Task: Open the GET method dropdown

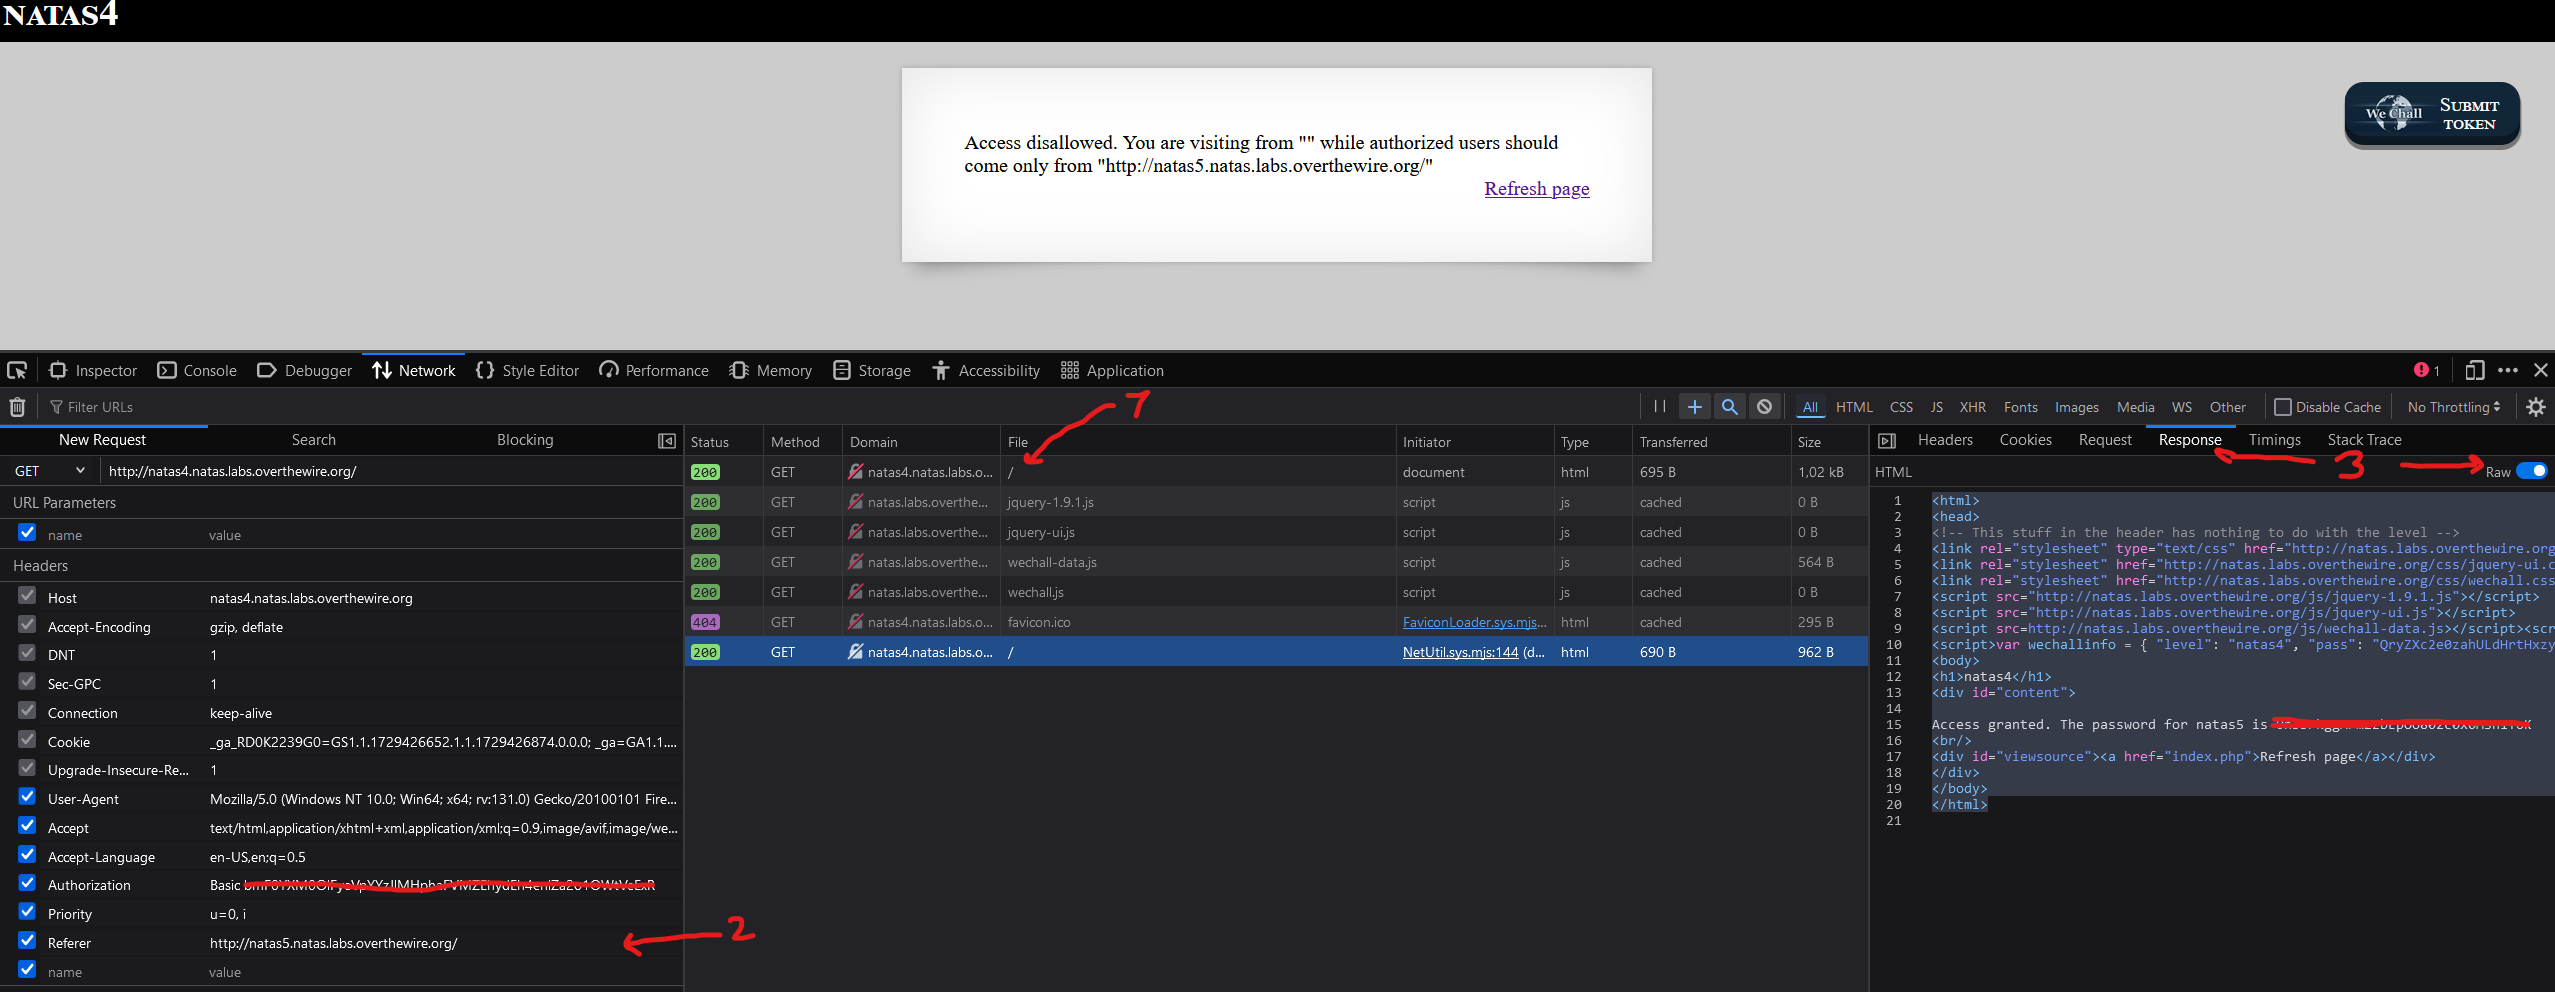Action: click(49, 471)
